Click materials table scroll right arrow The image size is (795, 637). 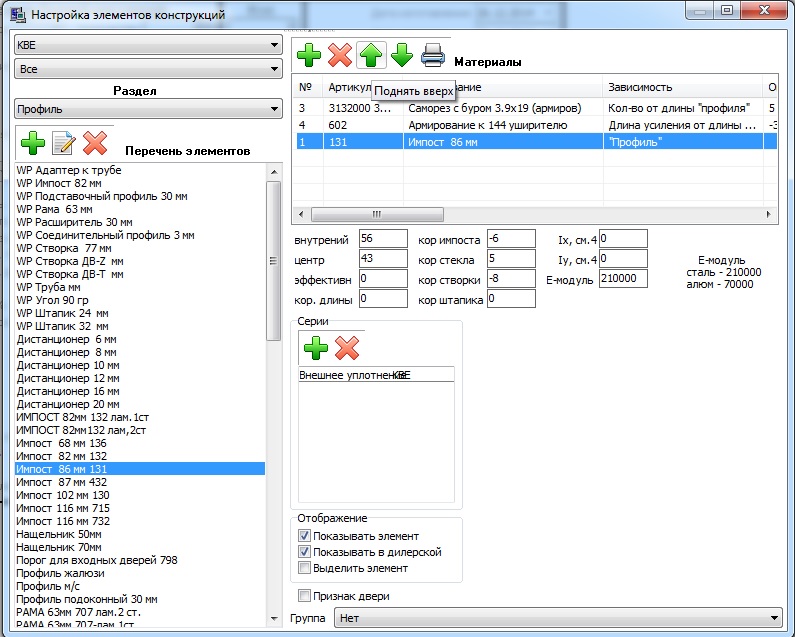[769, 214]
